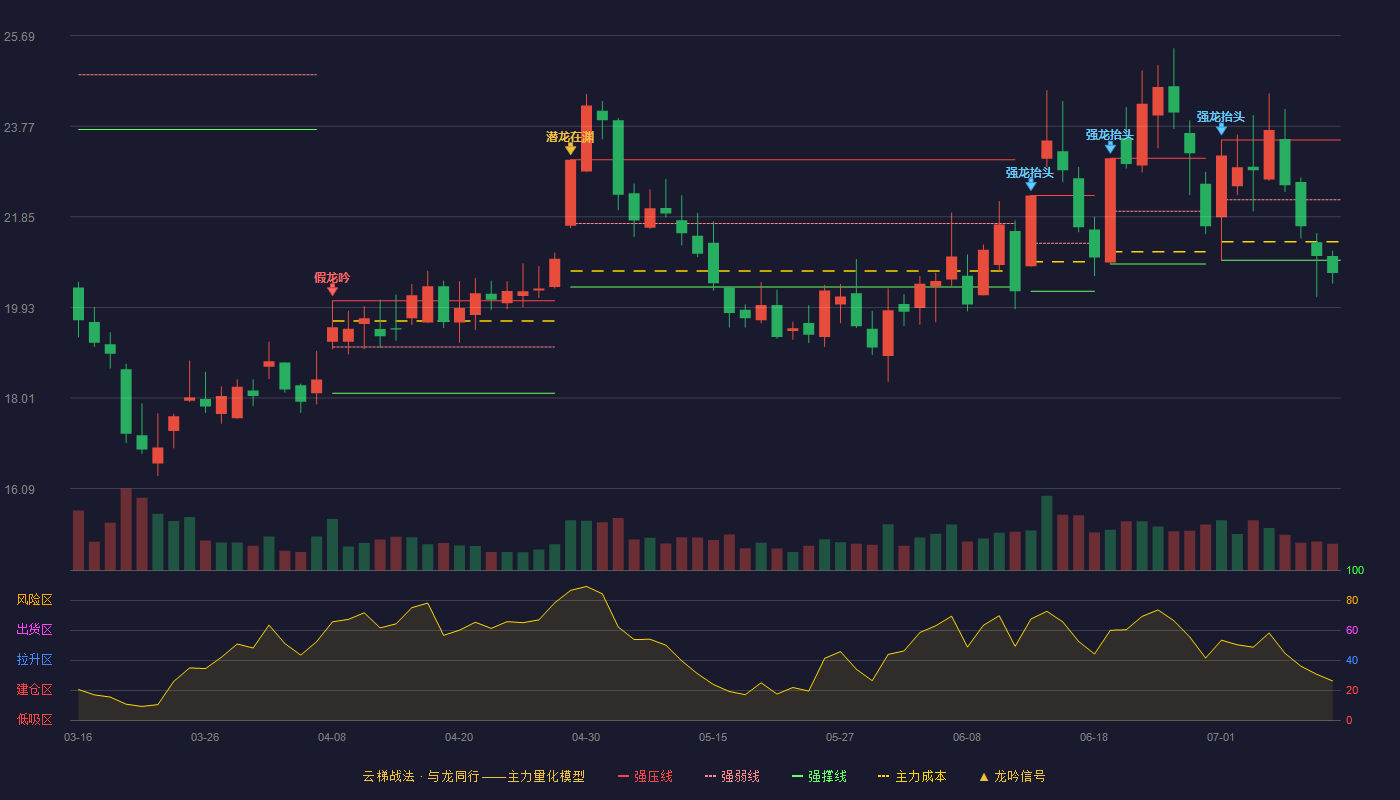Toggle the 云梯战法 · 与龙同行 主力量化模型 legend entry

474,776
